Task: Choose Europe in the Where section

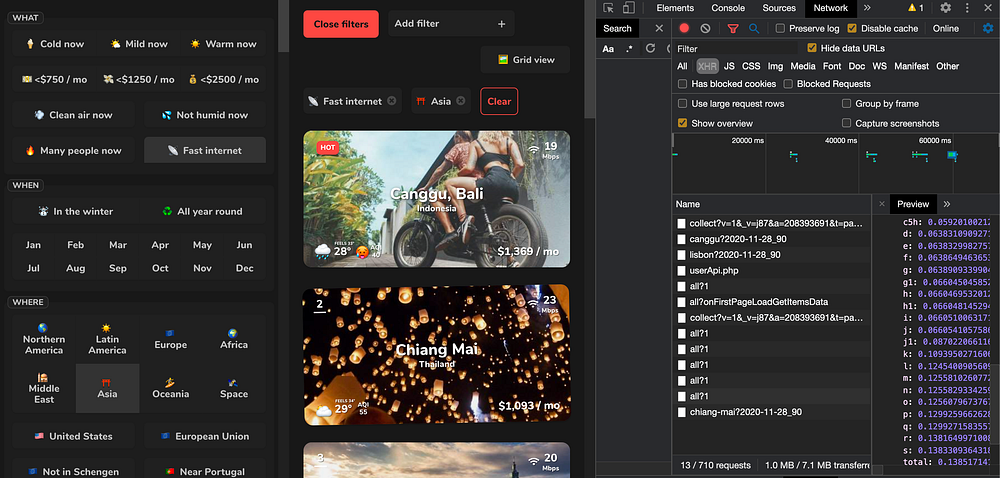Action: point(171,339)
